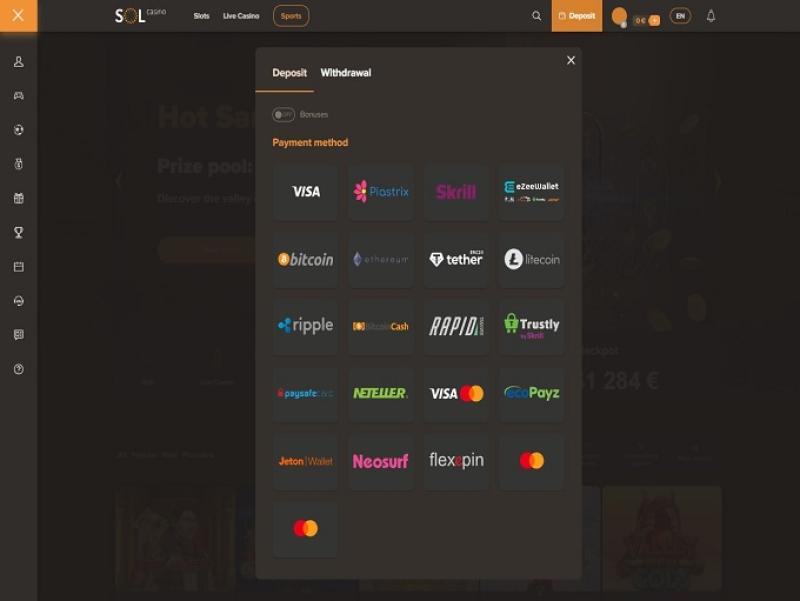Toggle the Bonuses switch
The height and width of the screenshot is (601, 800).
(x=283, y=115)
